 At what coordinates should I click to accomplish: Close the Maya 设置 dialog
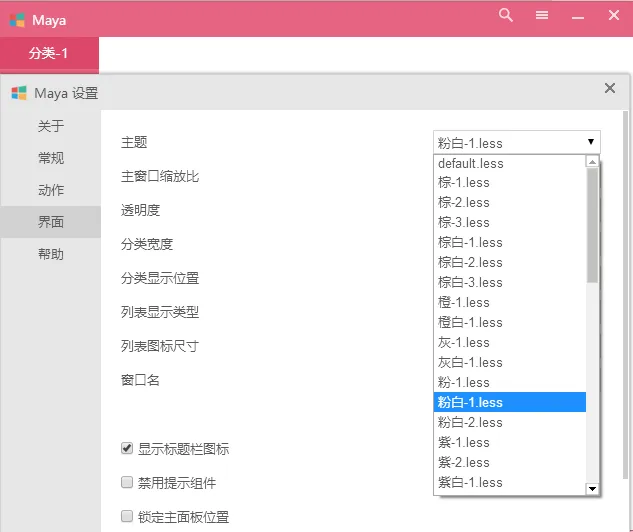coord(610,88)
